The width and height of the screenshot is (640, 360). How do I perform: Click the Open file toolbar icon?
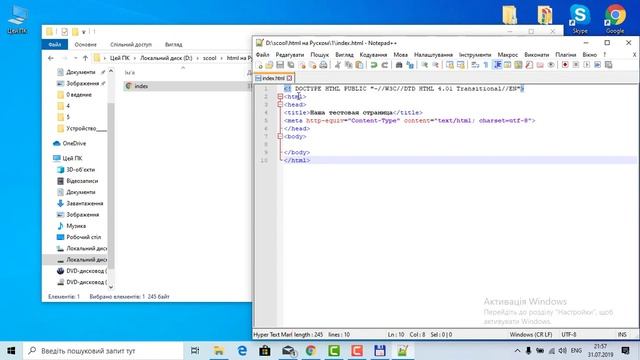269,65
